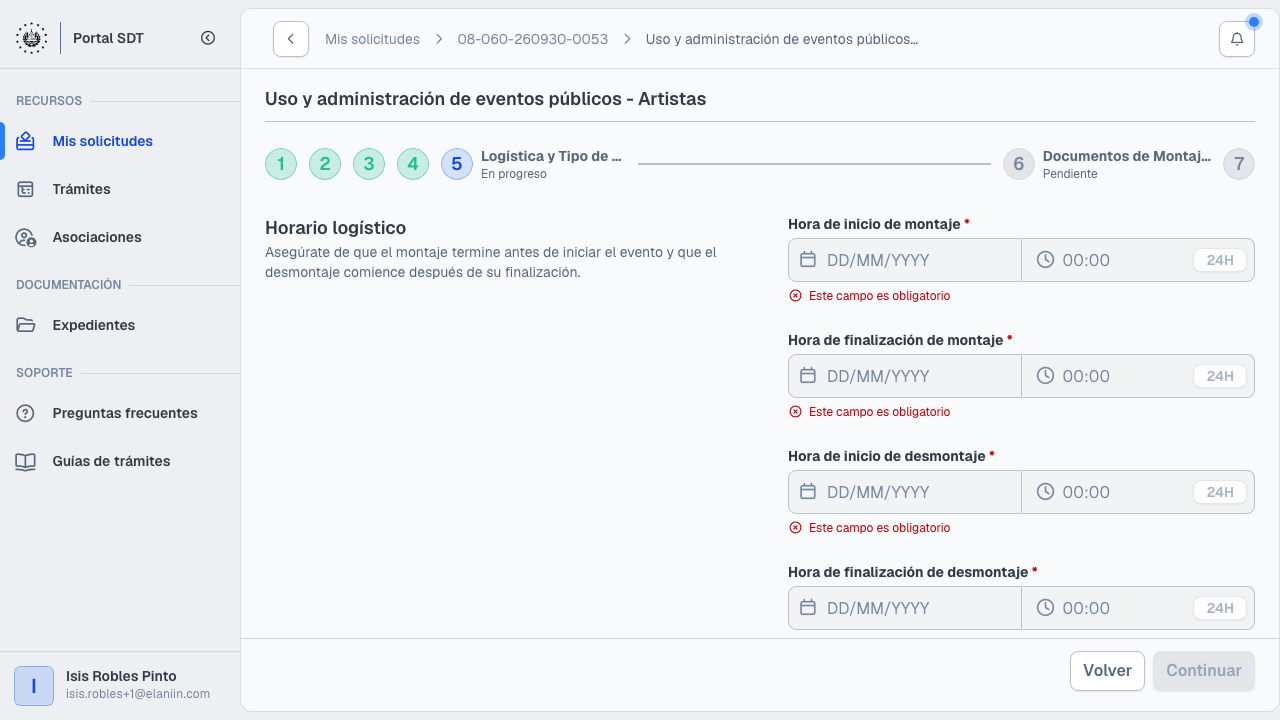
Task: Go to step 1 in the stepper
Action: [281, 164]
